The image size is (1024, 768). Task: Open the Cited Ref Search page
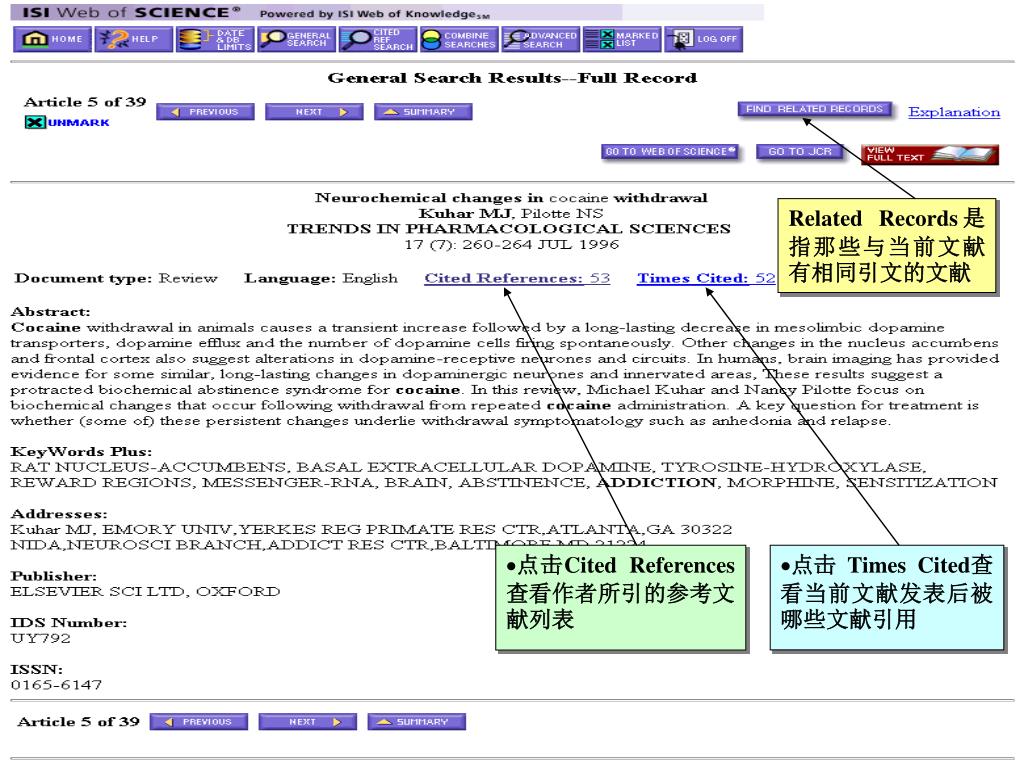tap(377, 39)
